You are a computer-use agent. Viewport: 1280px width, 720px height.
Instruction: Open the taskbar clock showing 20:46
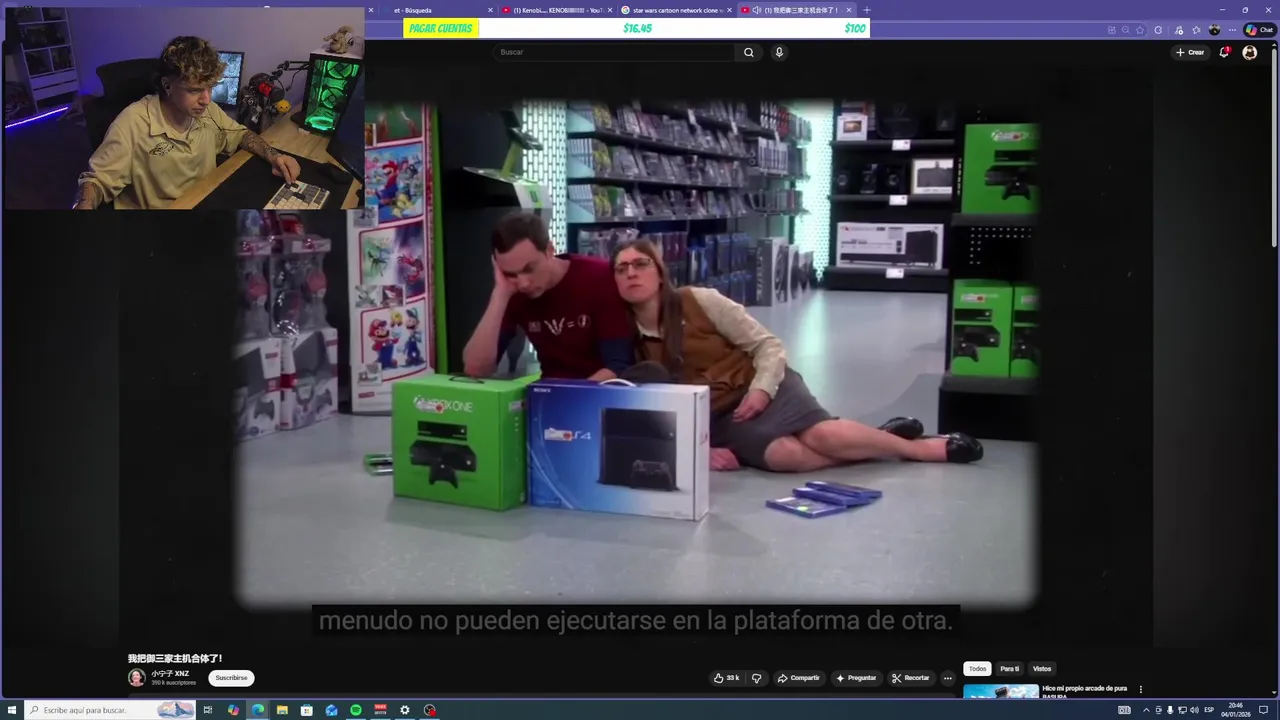click(x=1236, y=710)
